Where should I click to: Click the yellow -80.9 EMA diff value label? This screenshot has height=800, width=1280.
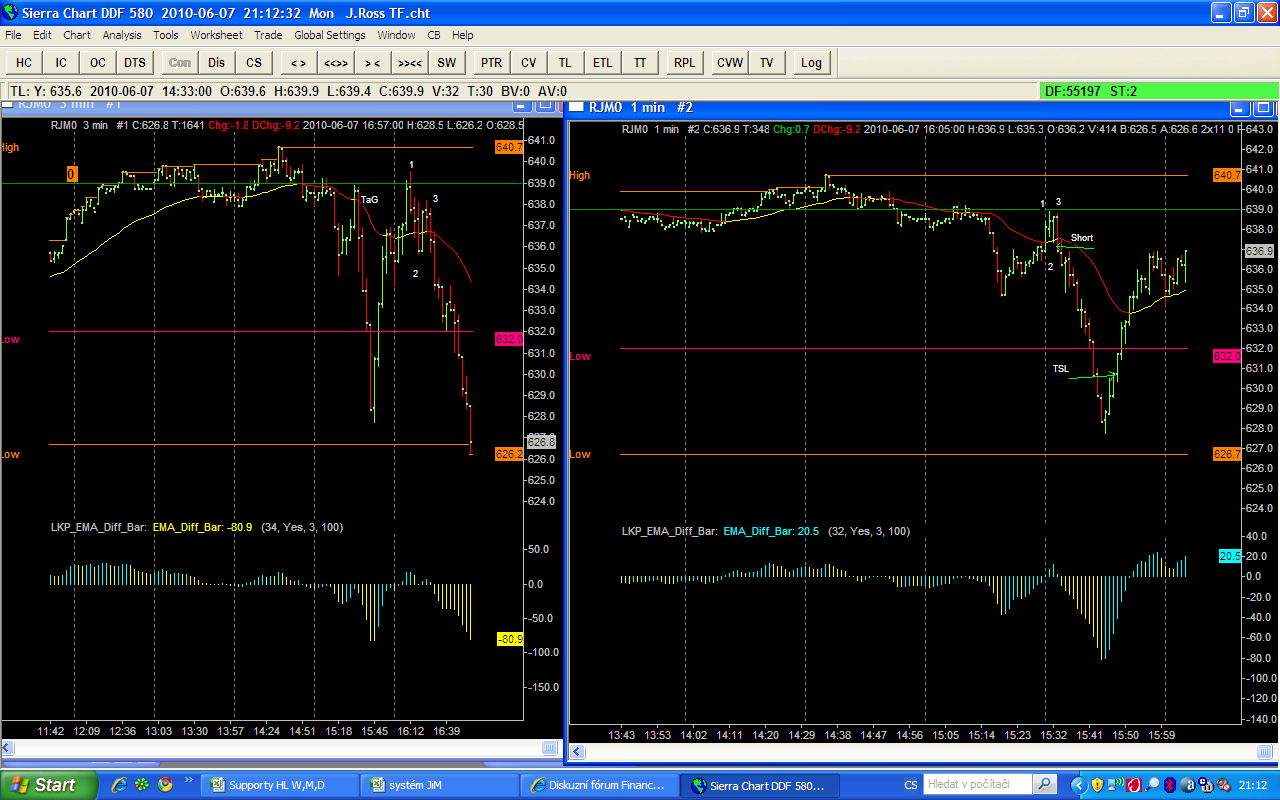coord(509,638)
